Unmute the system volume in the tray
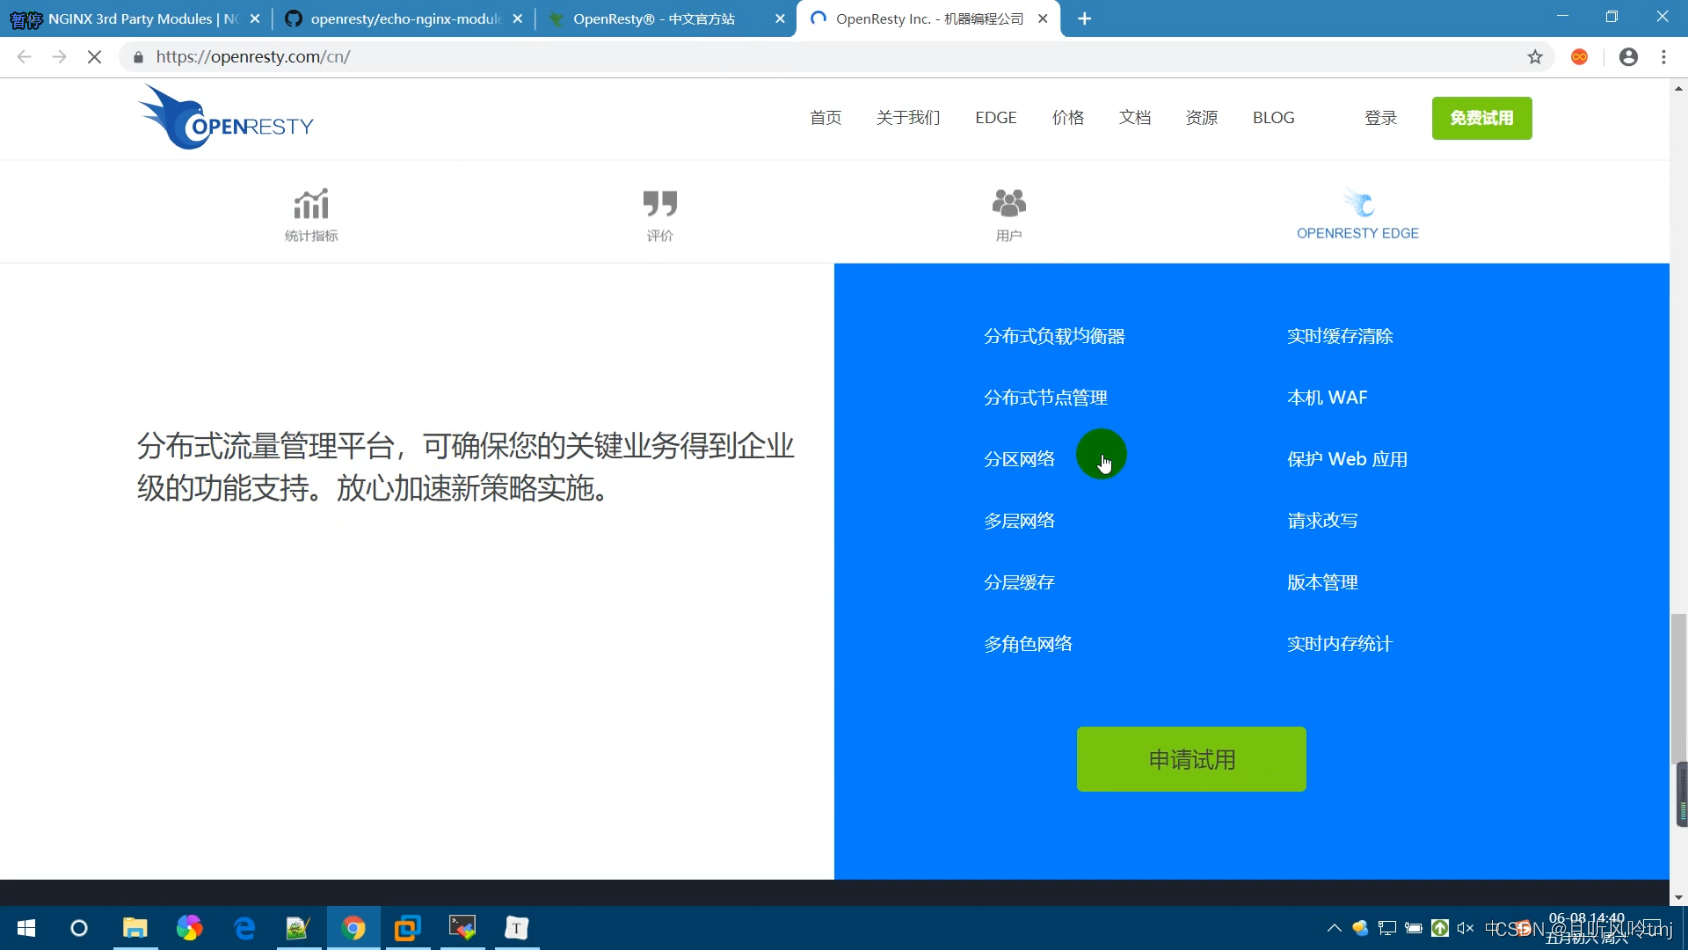This screenshot has width=1688, height=950. tap(1464, 928)
